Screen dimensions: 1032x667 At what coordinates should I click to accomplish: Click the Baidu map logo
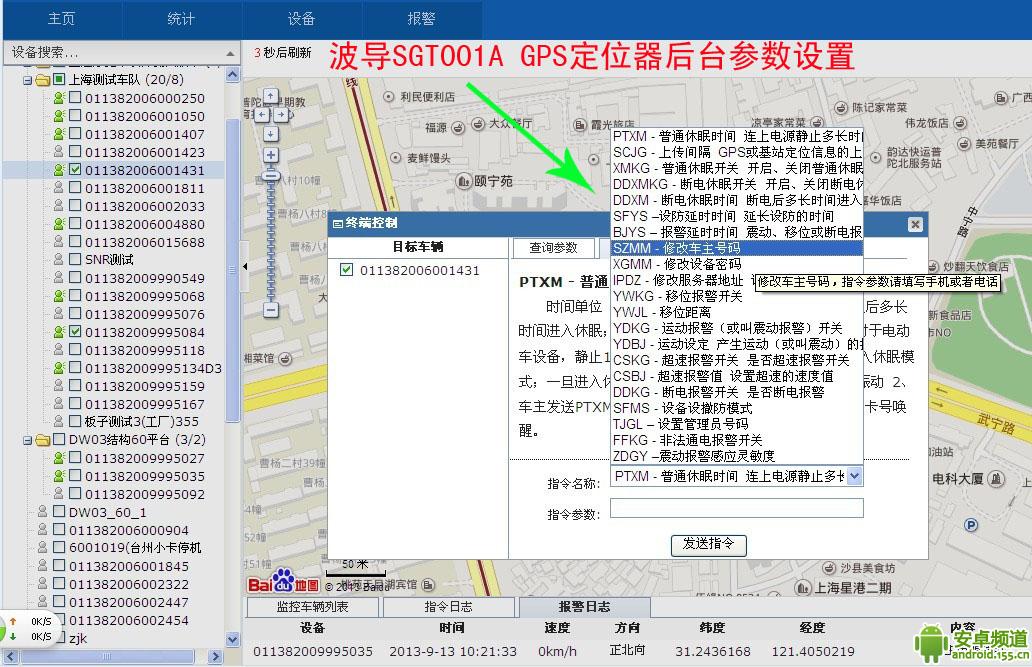pyautogui.click(x=284, y=582)
